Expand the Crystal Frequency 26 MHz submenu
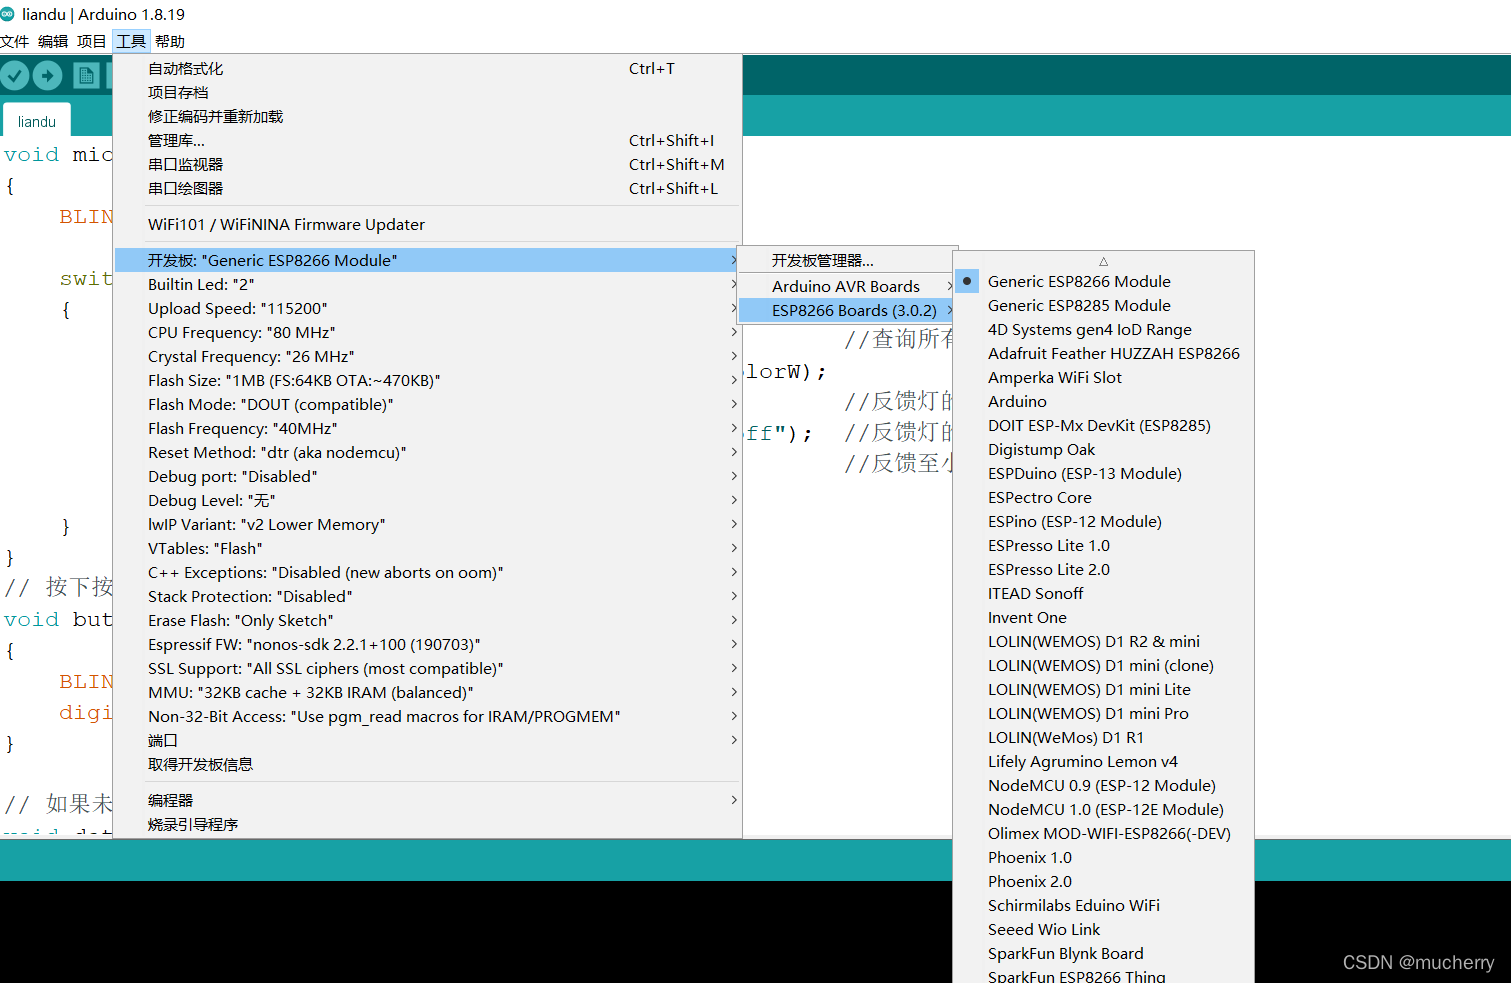 (x=428, y=356)
